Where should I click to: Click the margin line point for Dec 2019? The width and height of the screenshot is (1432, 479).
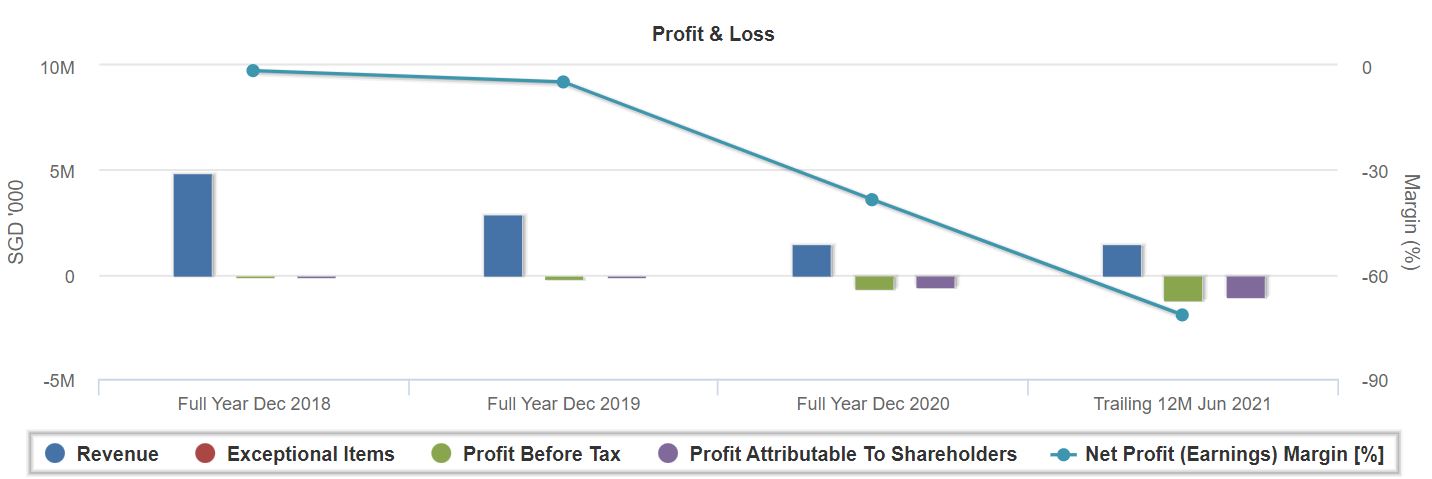563,82
